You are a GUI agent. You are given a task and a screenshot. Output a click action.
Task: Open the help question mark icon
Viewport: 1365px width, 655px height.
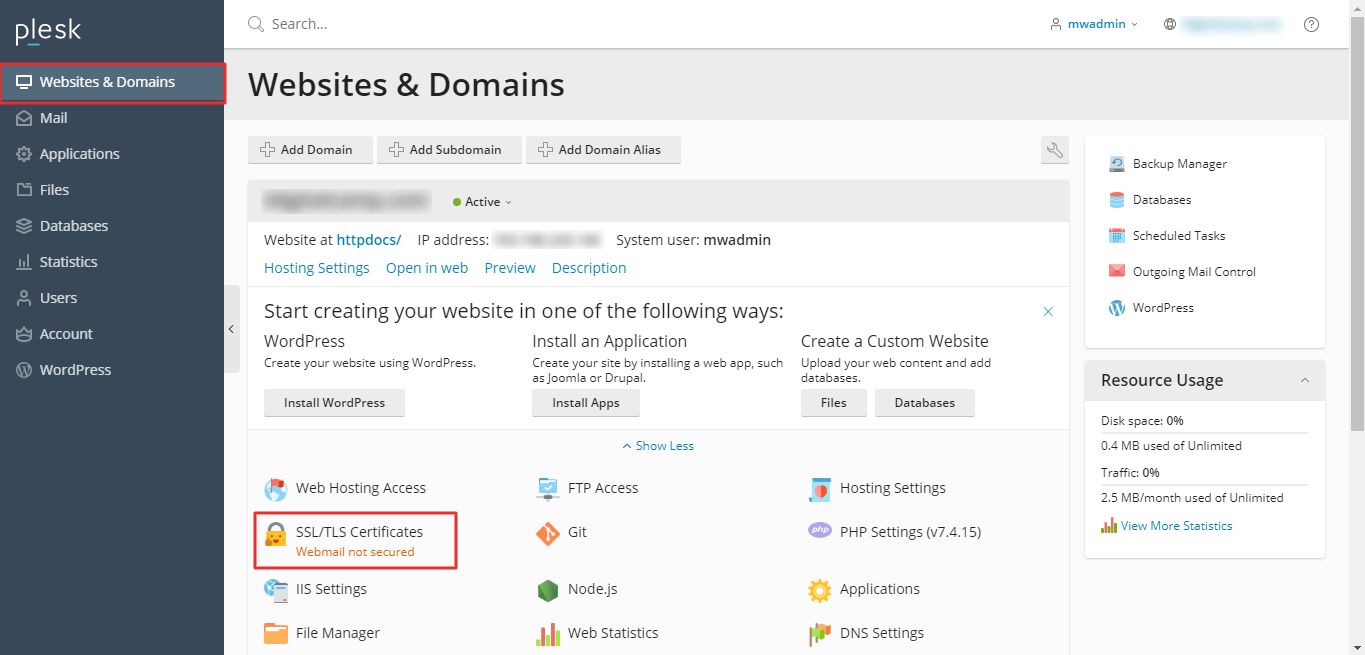tap(1312, 24)
